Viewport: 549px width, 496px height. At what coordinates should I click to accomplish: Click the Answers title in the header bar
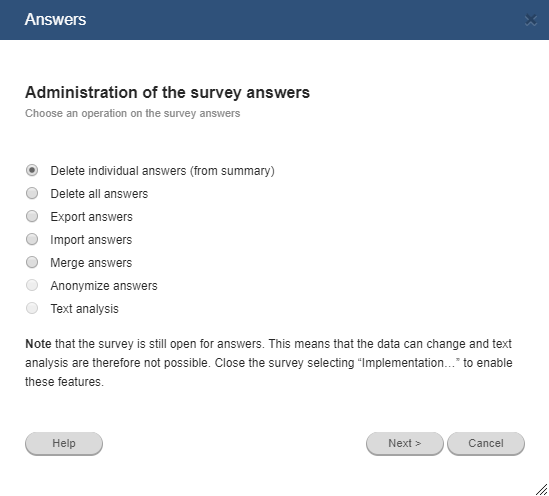(55, 19)
